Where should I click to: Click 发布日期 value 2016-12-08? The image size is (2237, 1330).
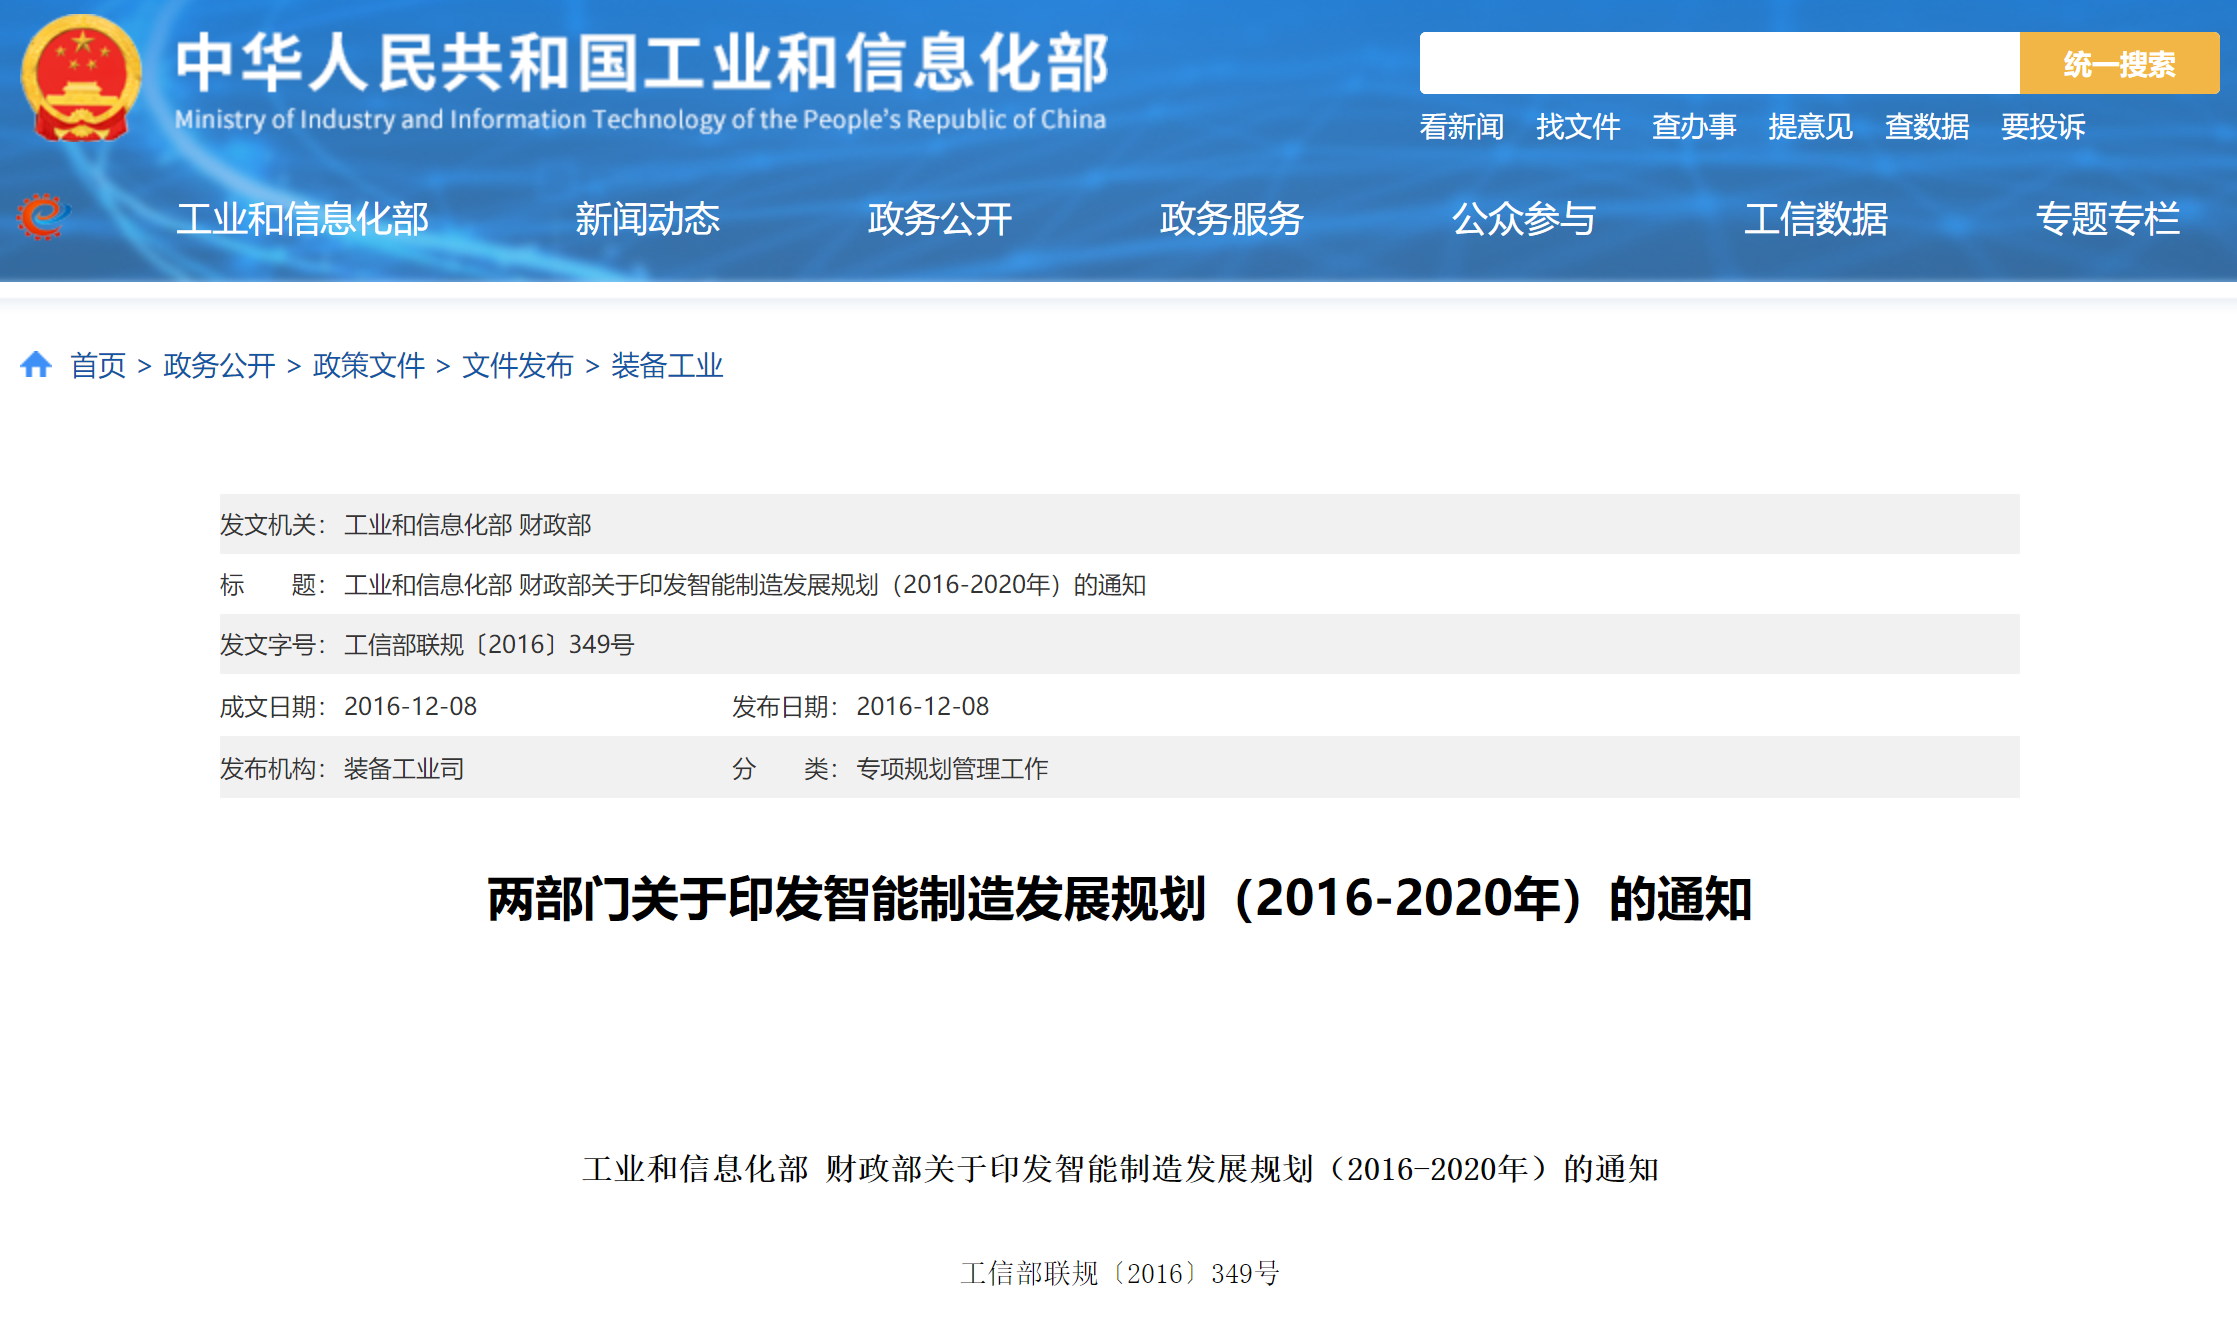[x=922, y=706]
